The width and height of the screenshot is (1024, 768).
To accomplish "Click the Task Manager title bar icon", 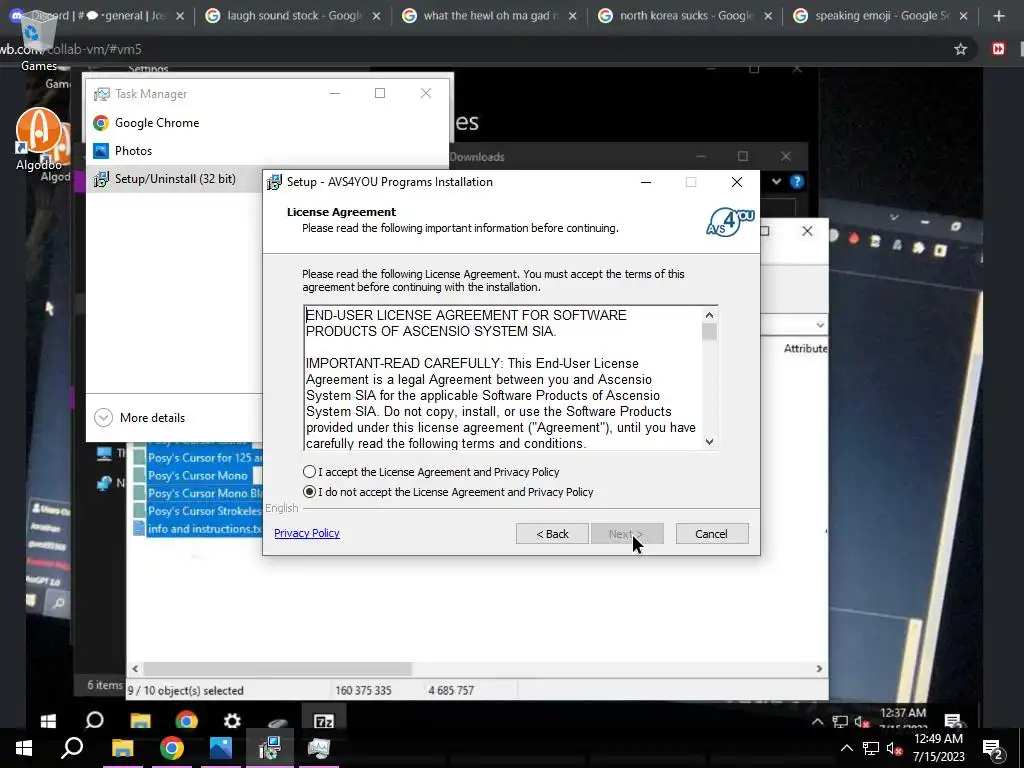I will point(102,94).
